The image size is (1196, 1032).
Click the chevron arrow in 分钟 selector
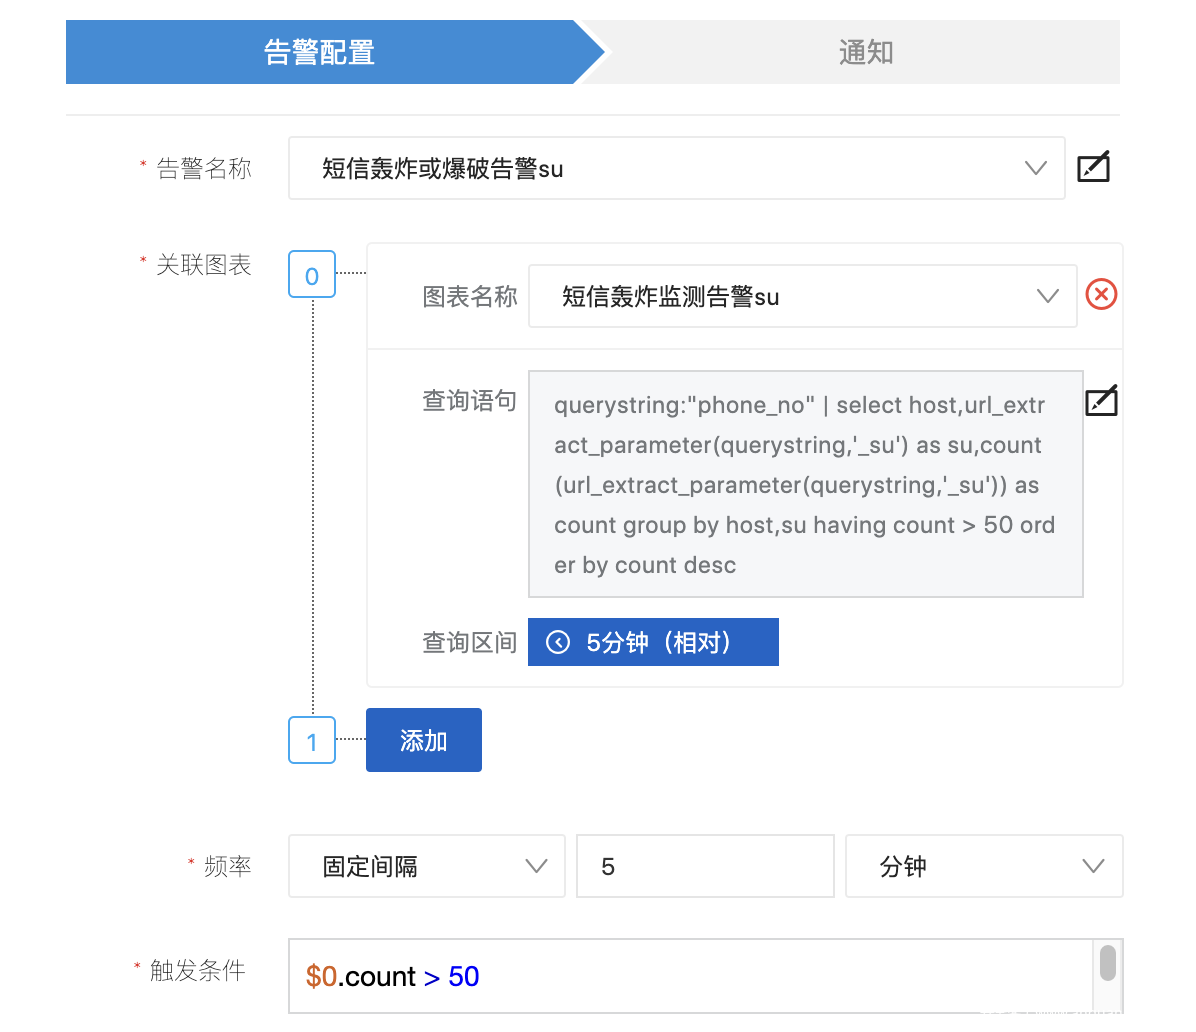click(x=1093, y=866)
